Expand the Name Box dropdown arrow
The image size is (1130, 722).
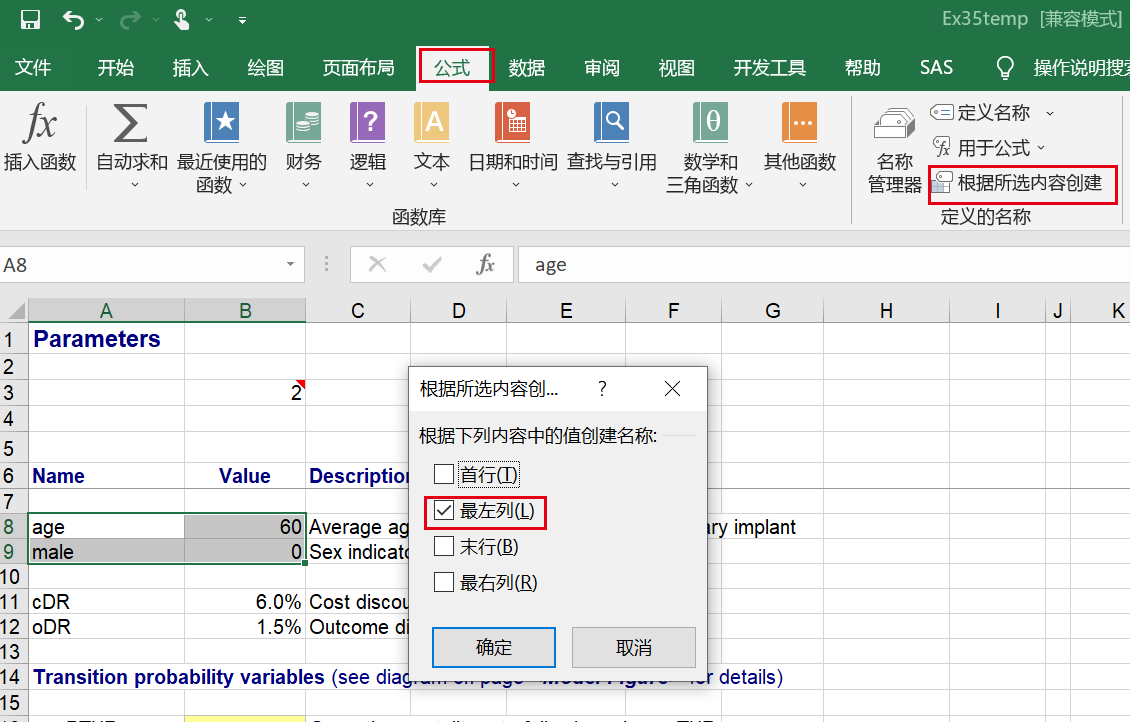(x=290, y=265)
